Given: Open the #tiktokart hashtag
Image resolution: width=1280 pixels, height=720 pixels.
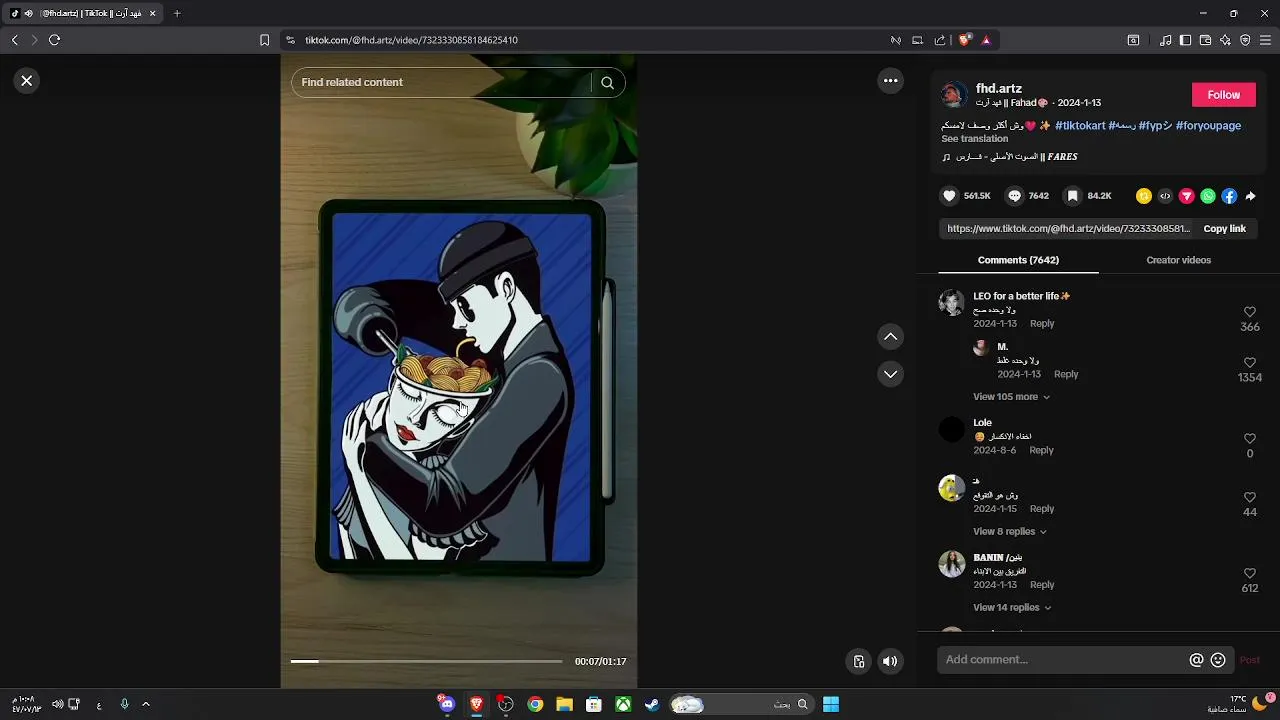Looking at the screenshot, I should pyautogui.click(x=1080, y=126).
